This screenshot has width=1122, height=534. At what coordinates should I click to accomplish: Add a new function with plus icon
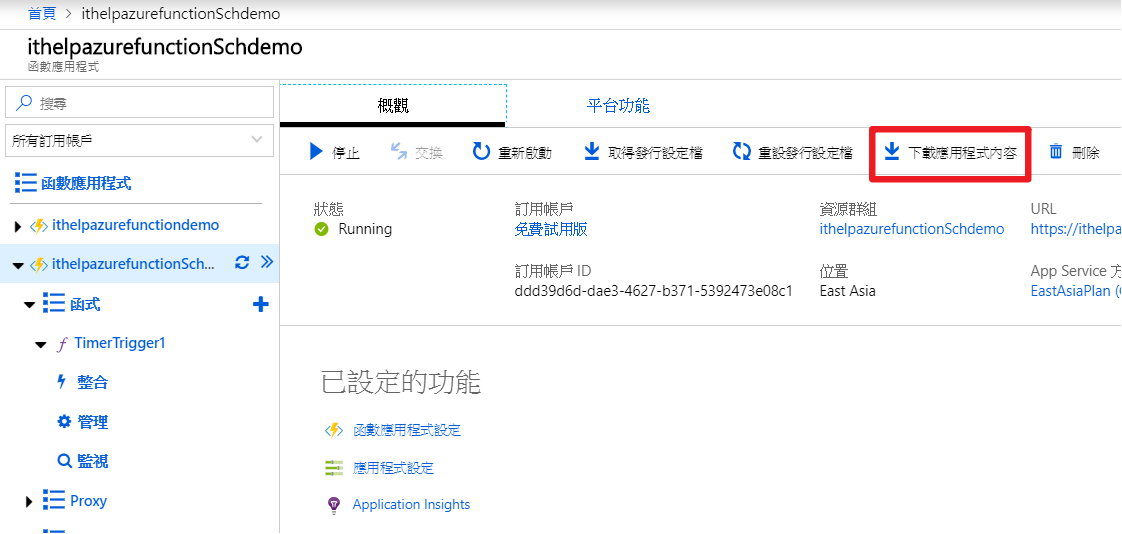pyautogui.click(x=261, y=305)
